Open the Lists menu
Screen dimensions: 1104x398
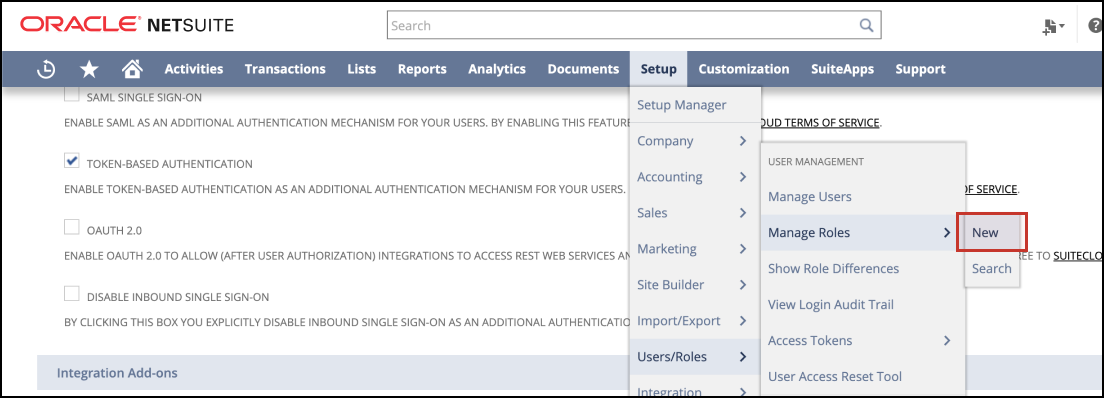pyautogui.click(x=362, y=69)
